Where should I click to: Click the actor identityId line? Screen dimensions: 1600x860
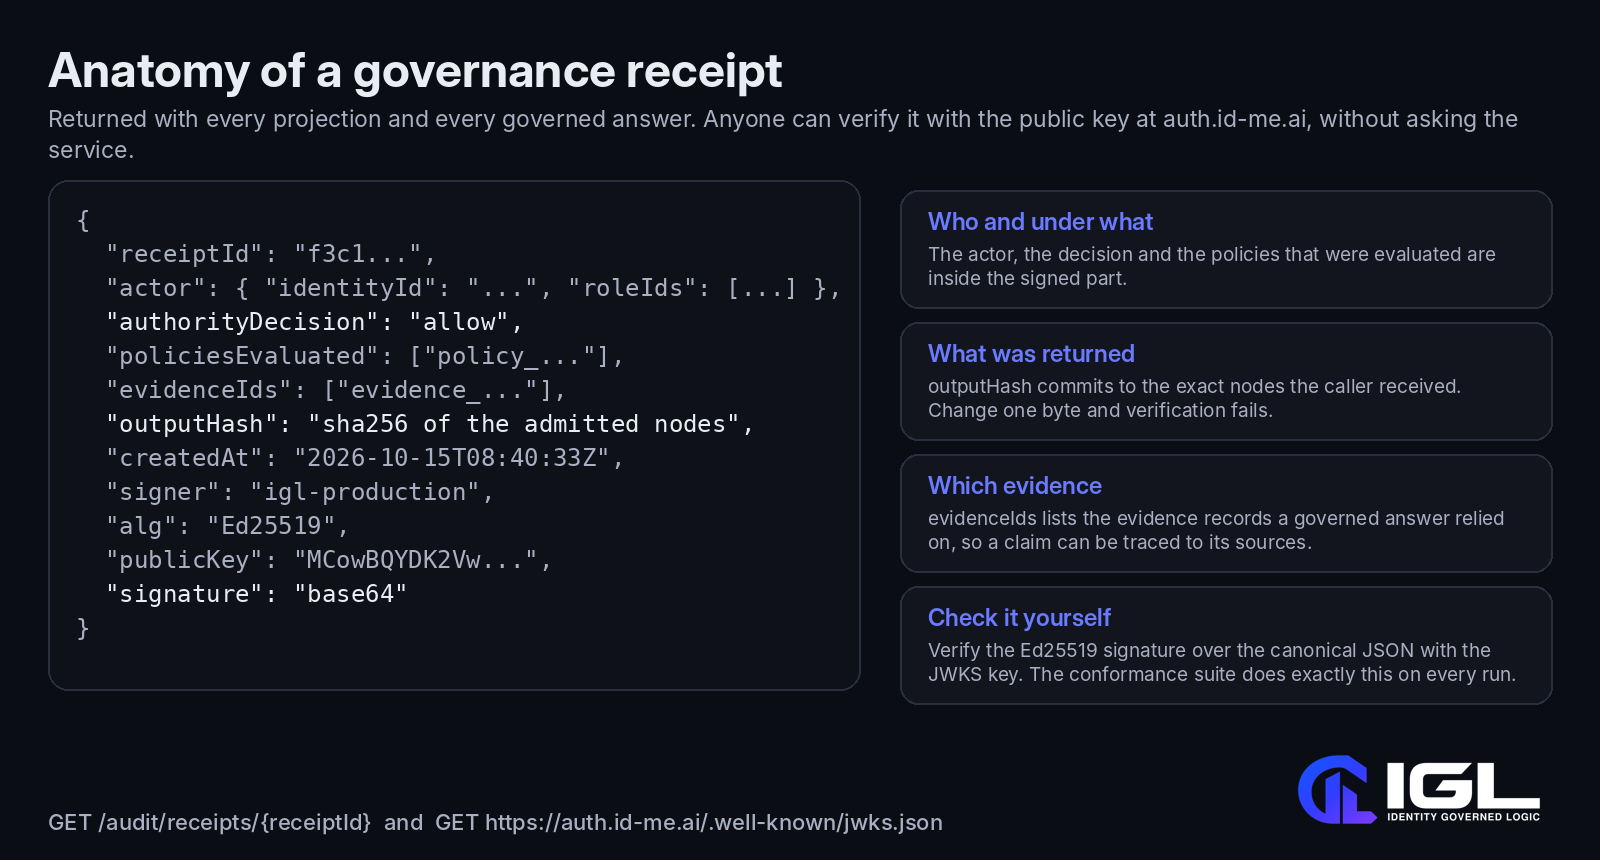(x=473, y=288)
